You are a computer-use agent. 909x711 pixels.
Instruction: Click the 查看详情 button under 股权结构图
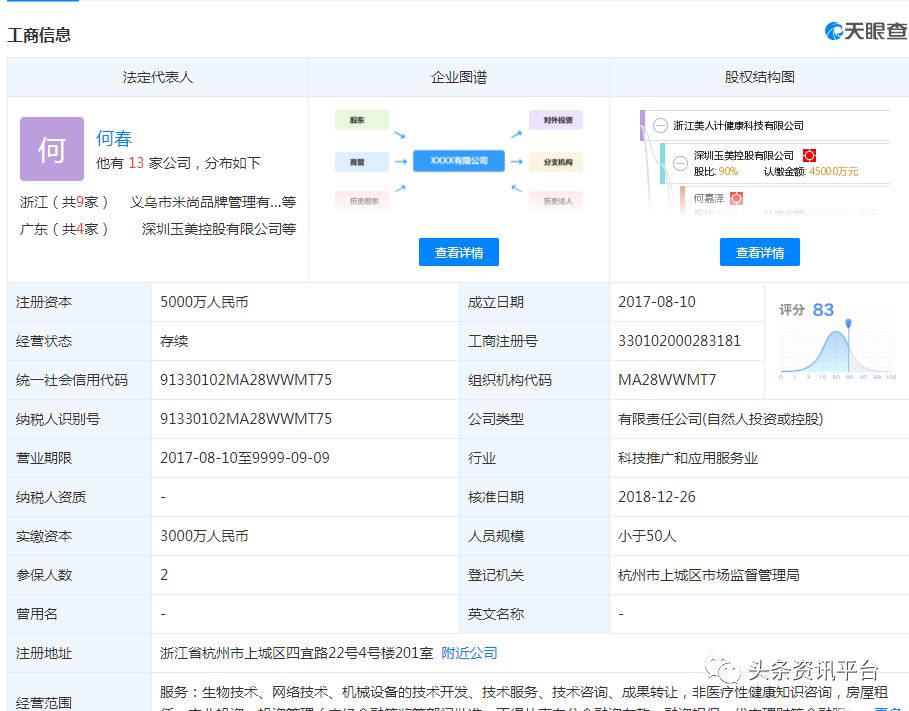tap(759, 252)
